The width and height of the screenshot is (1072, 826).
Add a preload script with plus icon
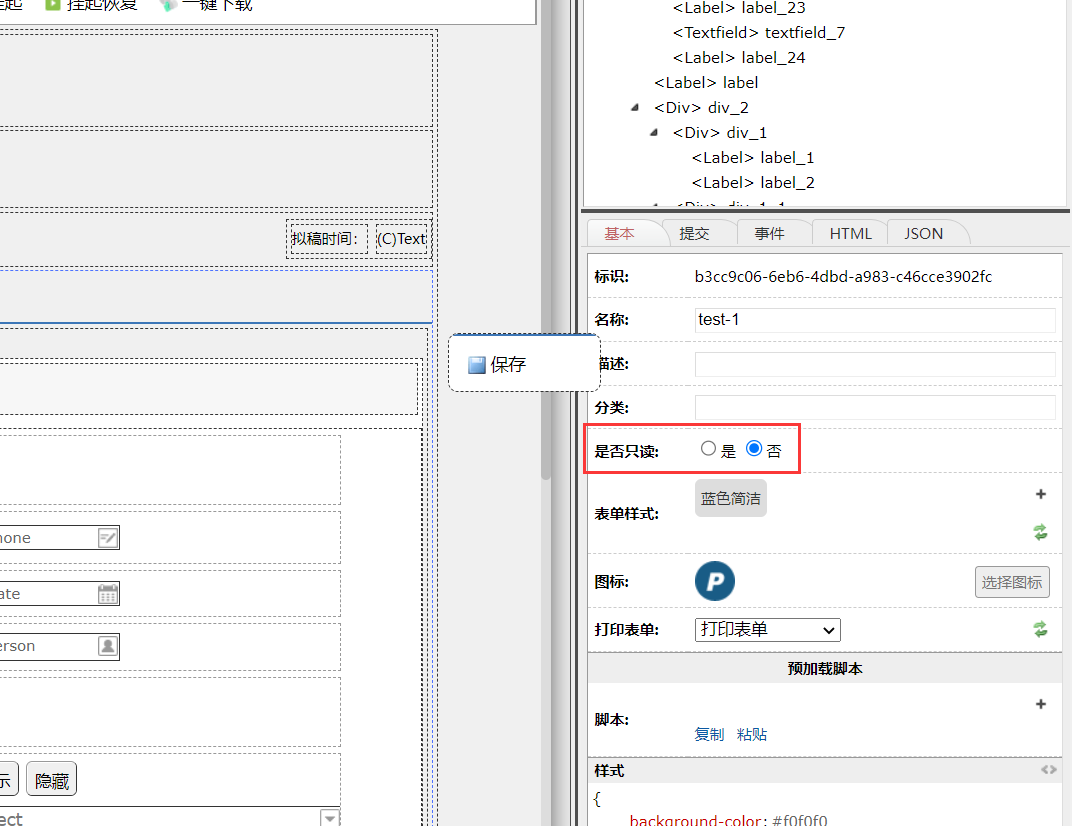coord(1041,704)
